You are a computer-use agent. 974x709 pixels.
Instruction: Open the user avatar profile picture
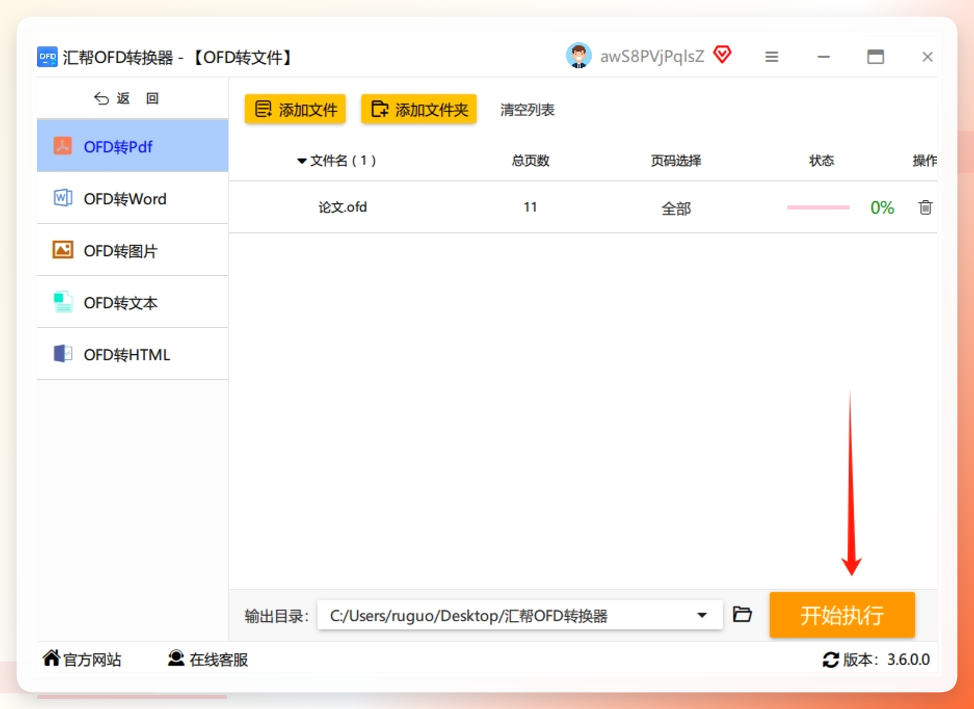tap(578, 56)
